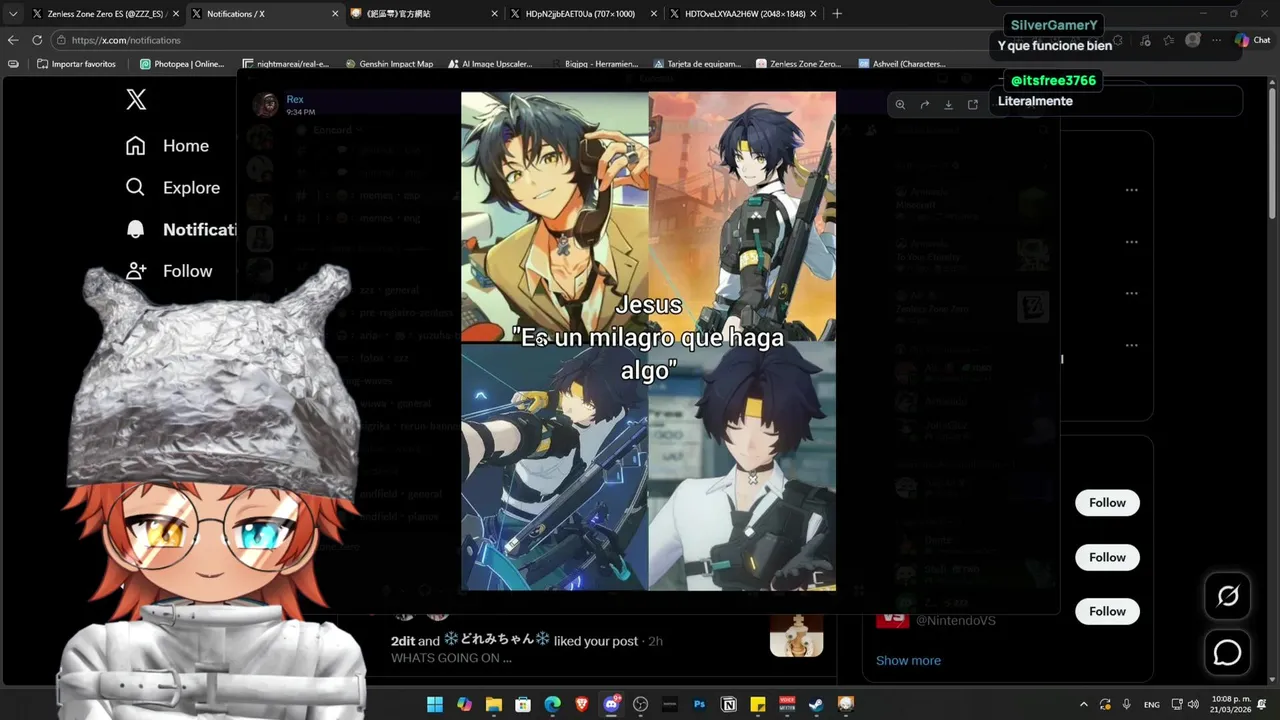This screenshot has height=720, width=1280.
Task: Open Steam from the taskbar
Action: 817,704
